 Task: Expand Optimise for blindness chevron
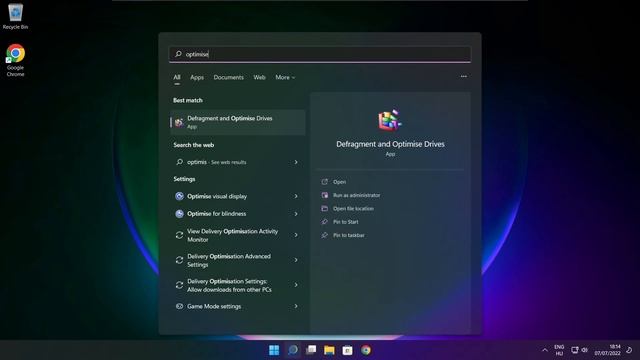296,213
